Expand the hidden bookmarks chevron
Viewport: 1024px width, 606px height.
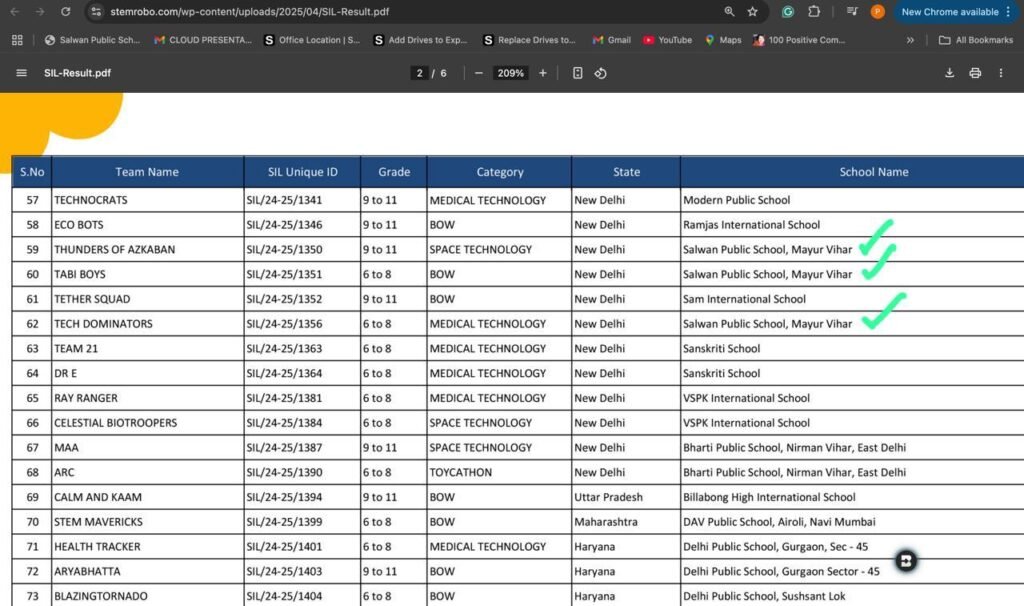pyautogui.click(x=910, y=40)
